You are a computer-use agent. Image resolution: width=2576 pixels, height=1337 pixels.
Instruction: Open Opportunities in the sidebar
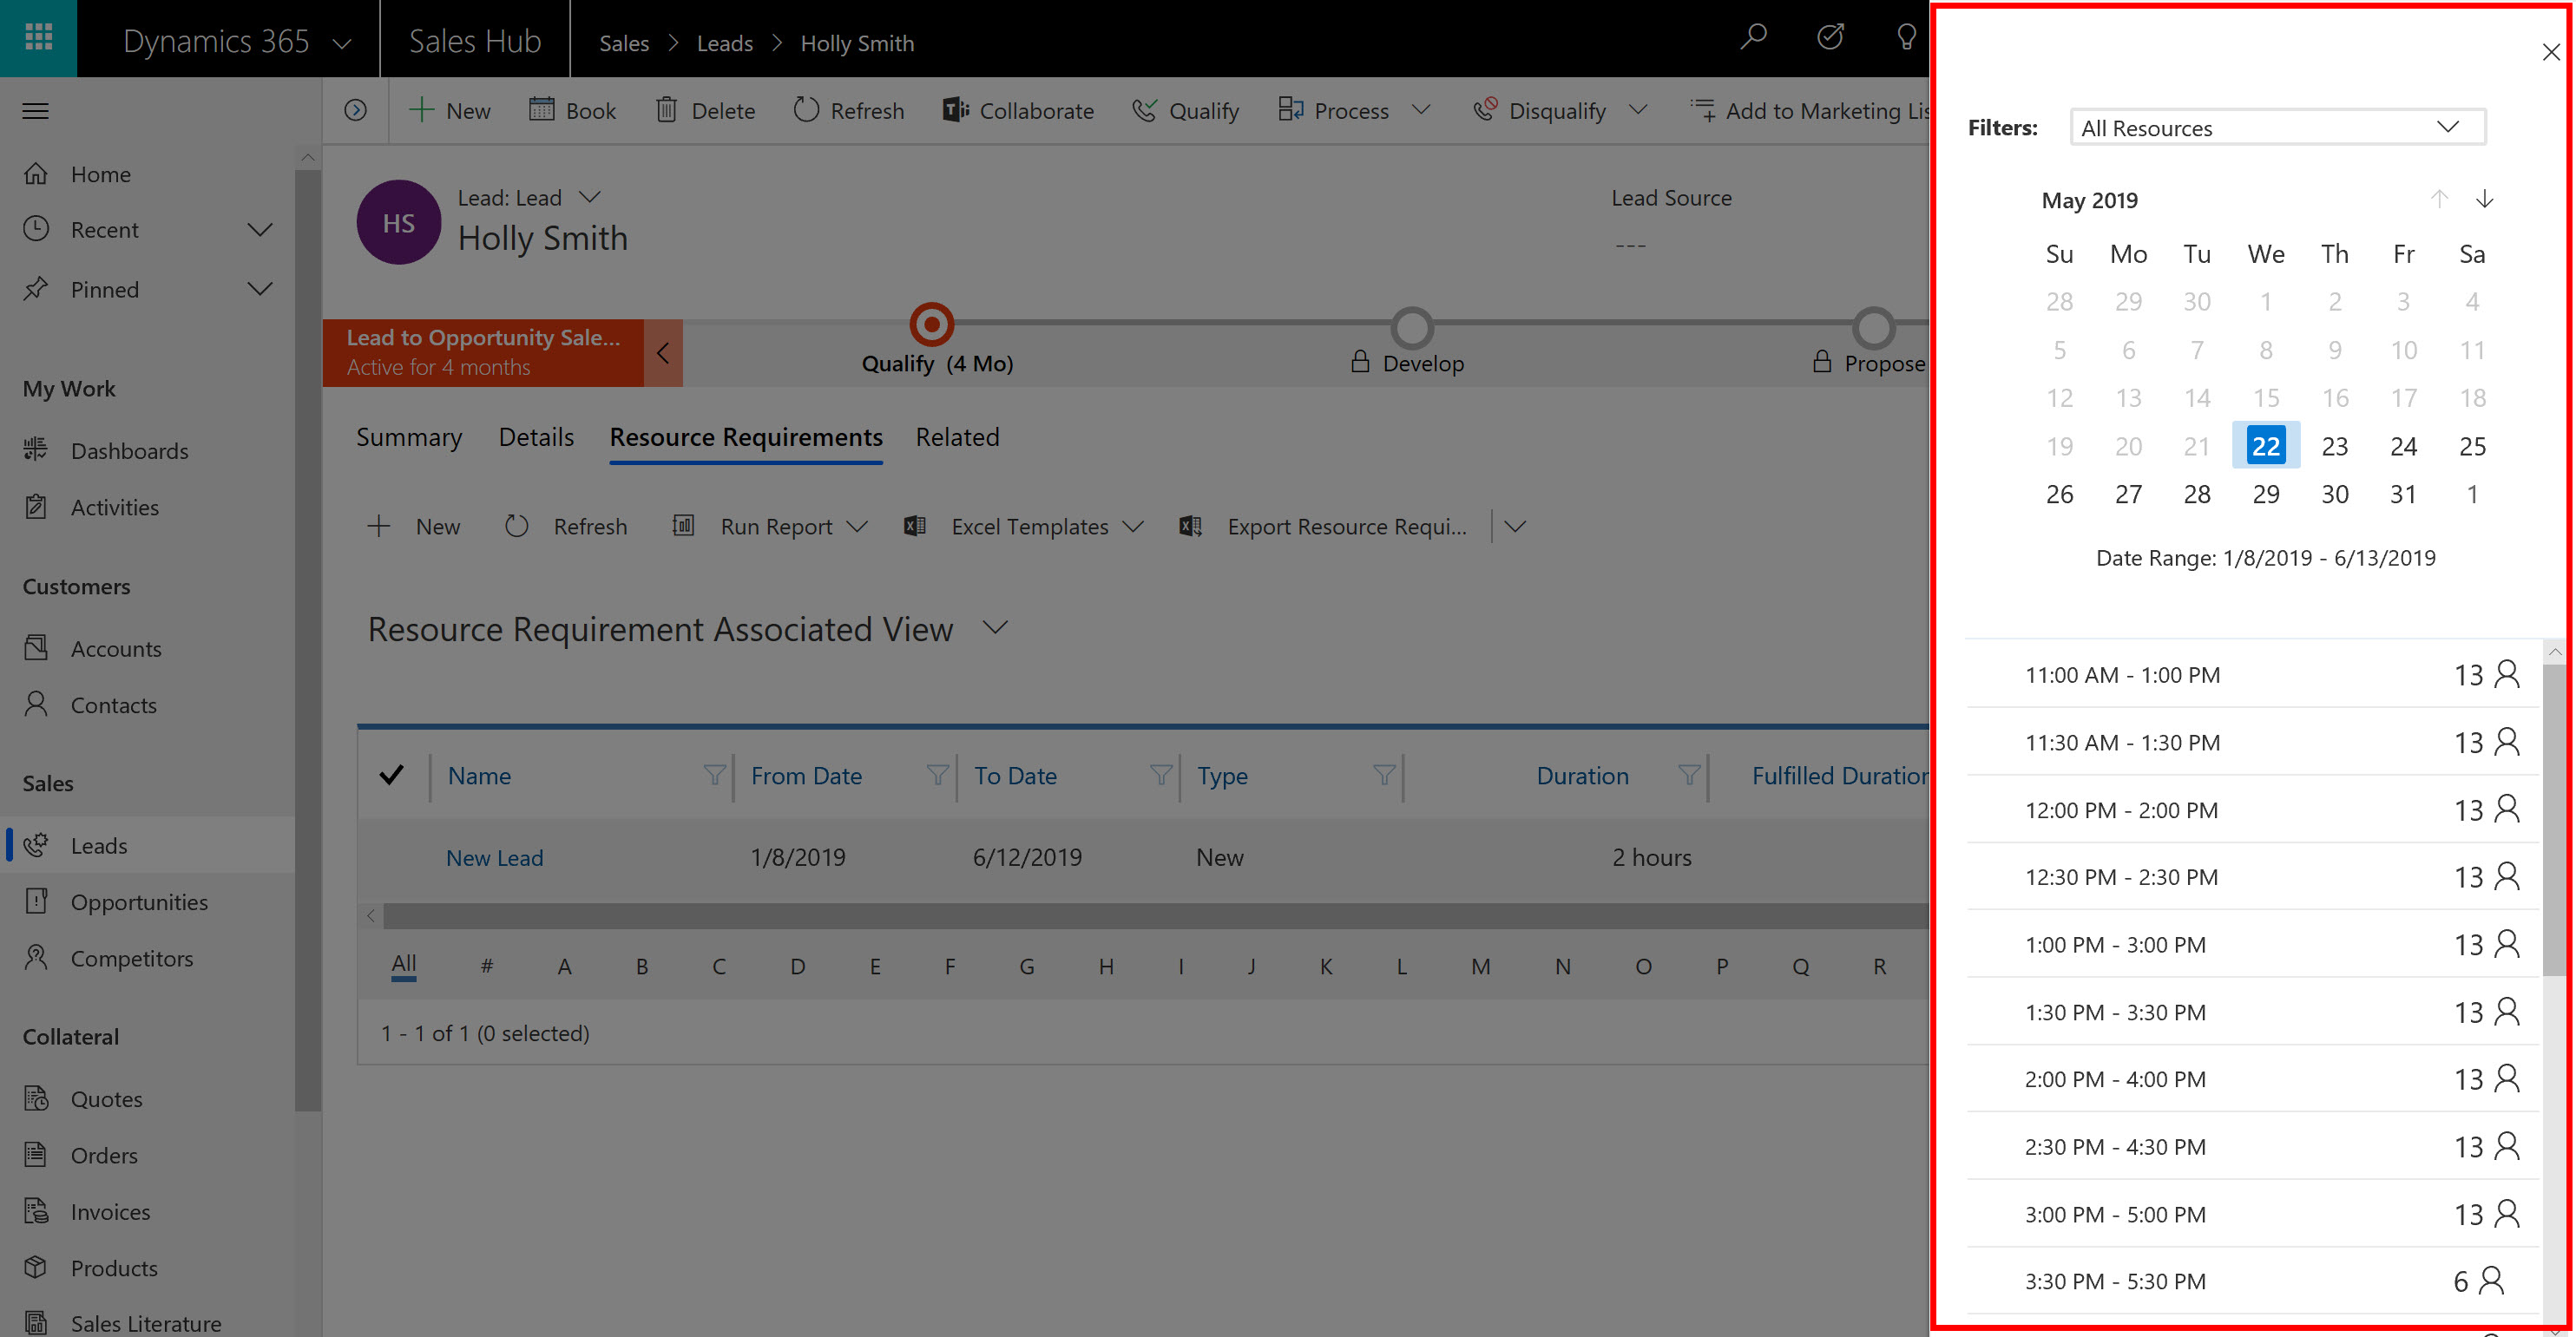pos(148,902)
